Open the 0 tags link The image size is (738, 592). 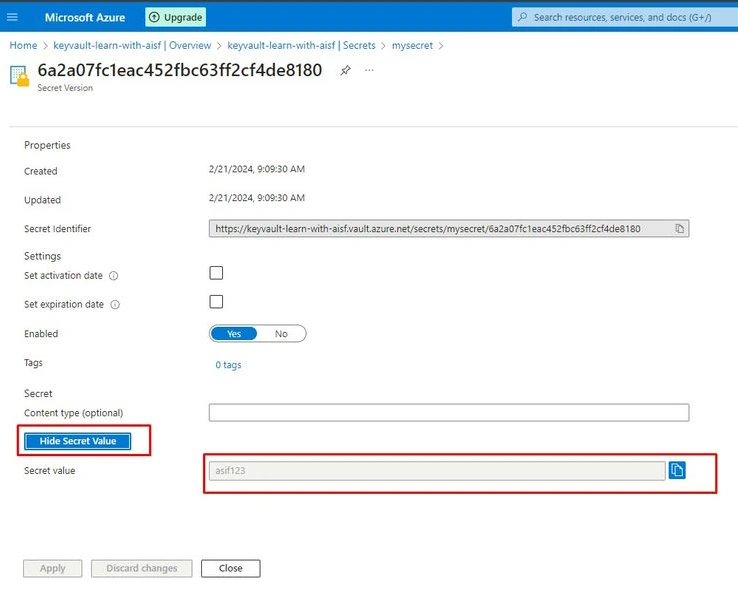228,365
